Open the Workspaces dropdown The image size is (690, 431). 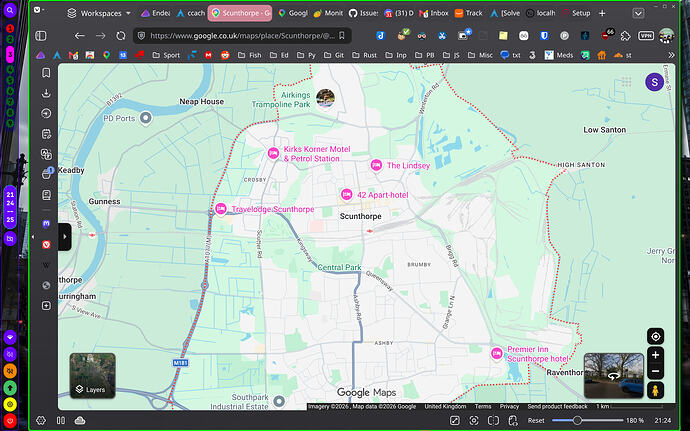99,13
